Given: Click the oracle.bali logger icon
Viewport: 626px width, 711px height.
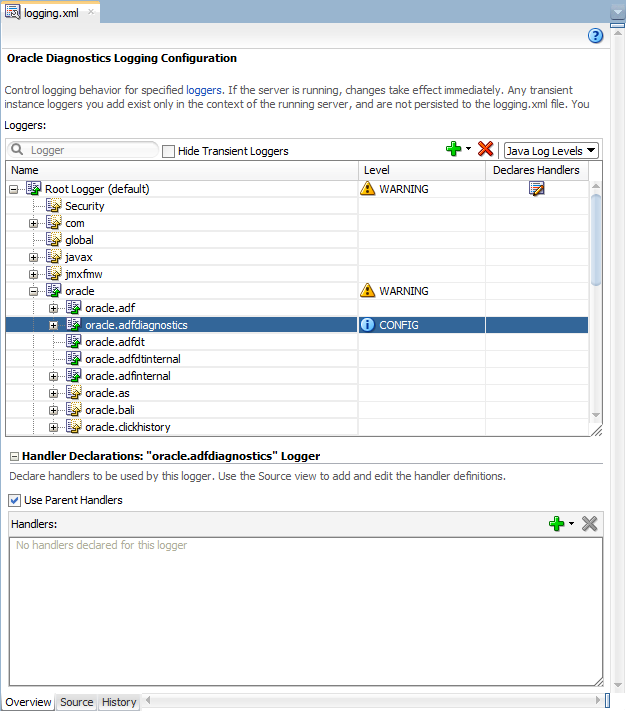Looking at the screenshot, I should tap(73, 409).
